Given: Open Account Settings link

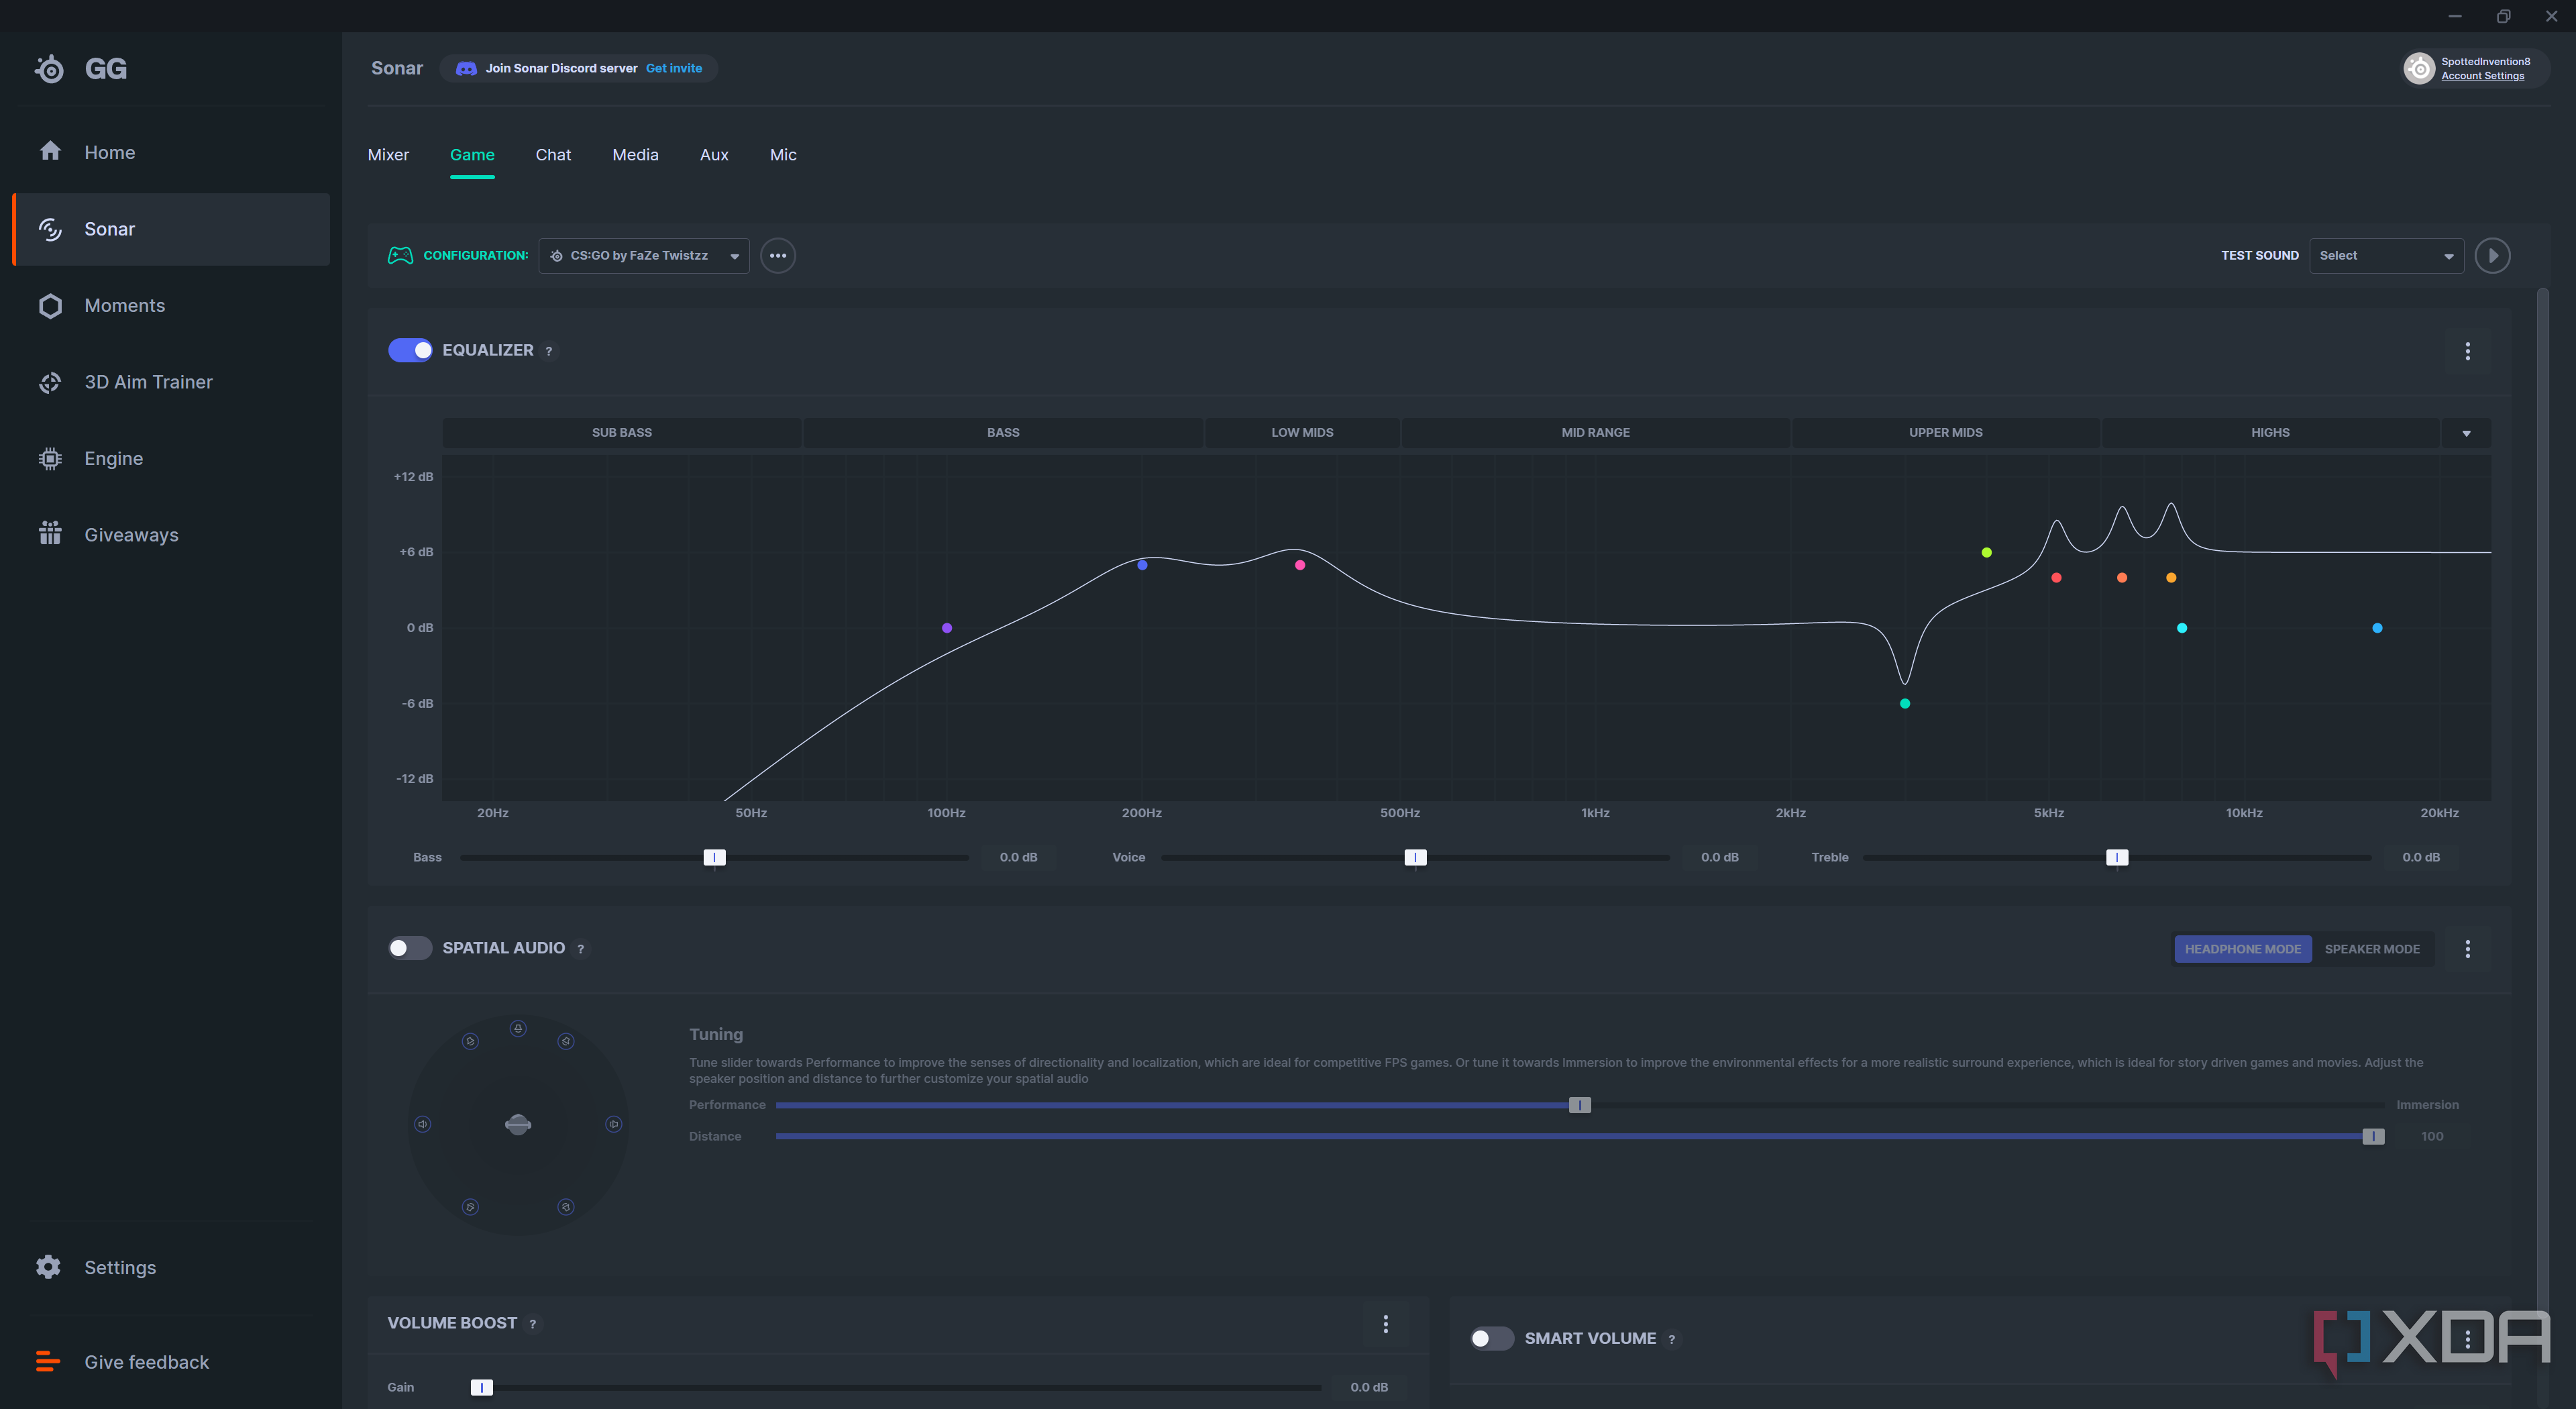Looking at the screenshot, I should click(x=2482, y=76).
